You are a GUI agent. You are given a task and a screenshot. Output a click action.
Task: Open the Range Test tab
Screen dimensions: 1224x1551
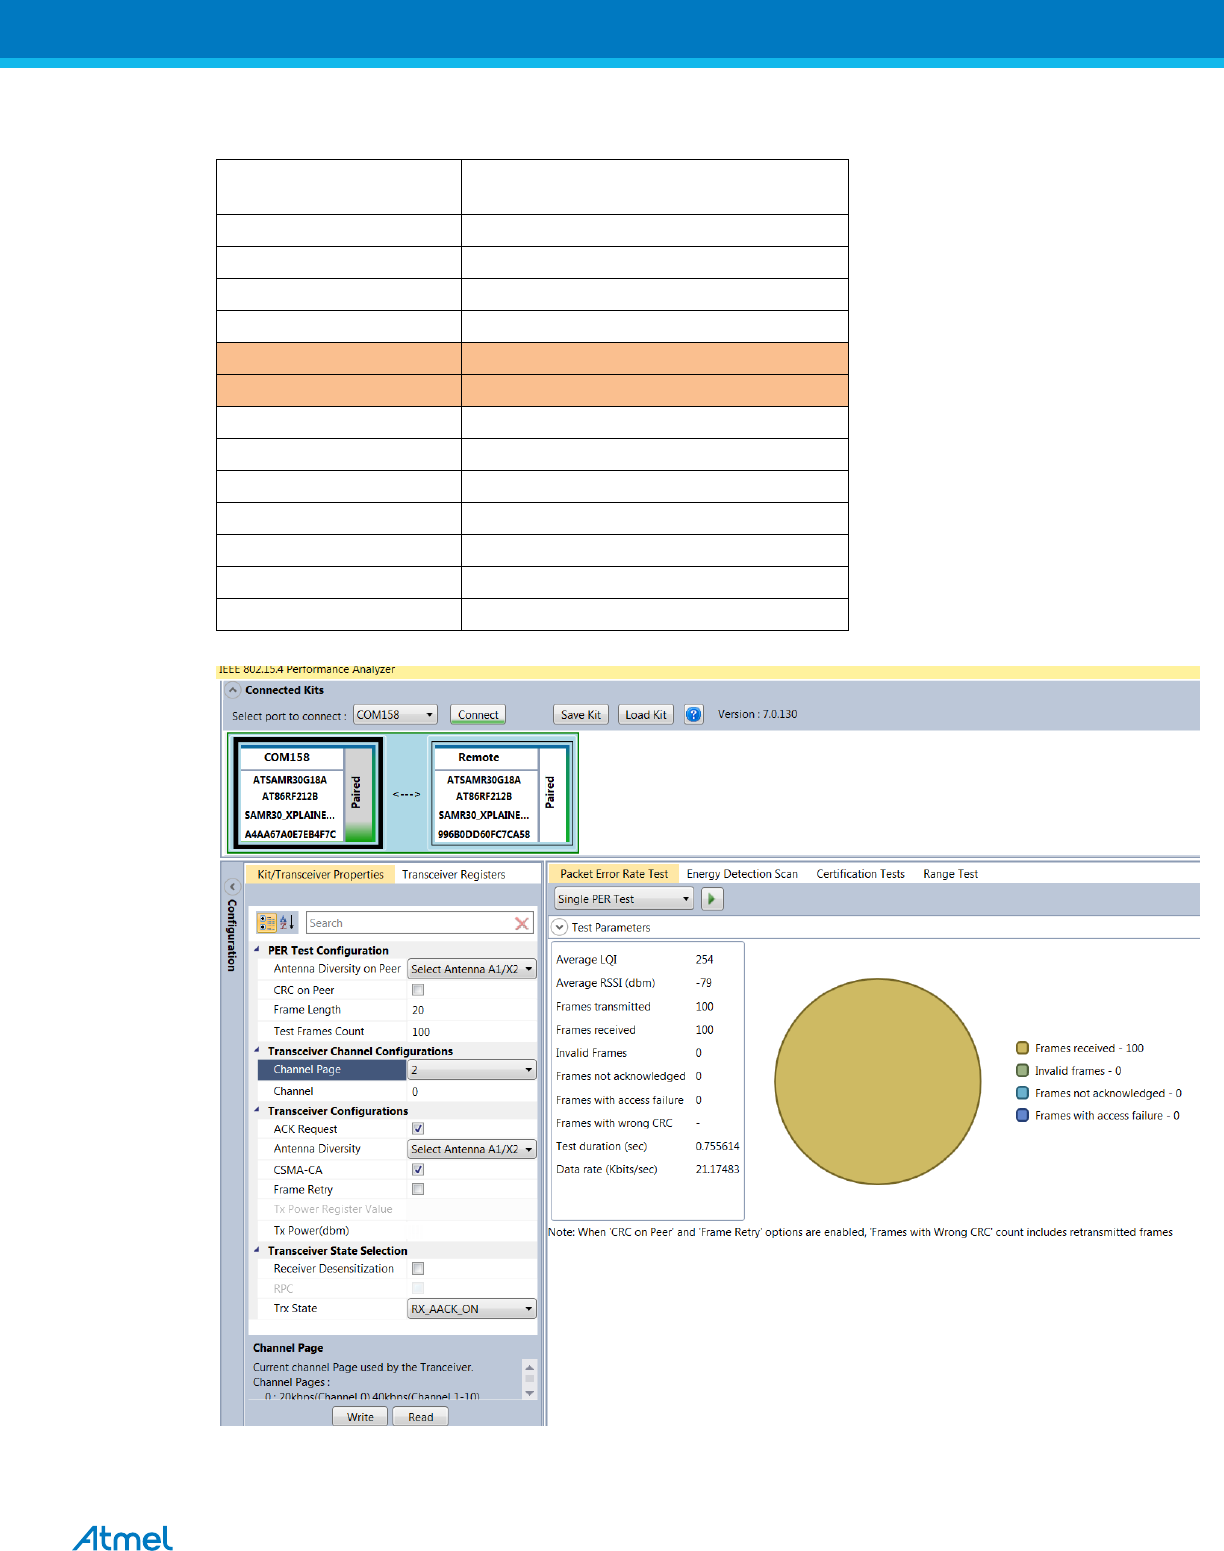[x=950, y=874]
